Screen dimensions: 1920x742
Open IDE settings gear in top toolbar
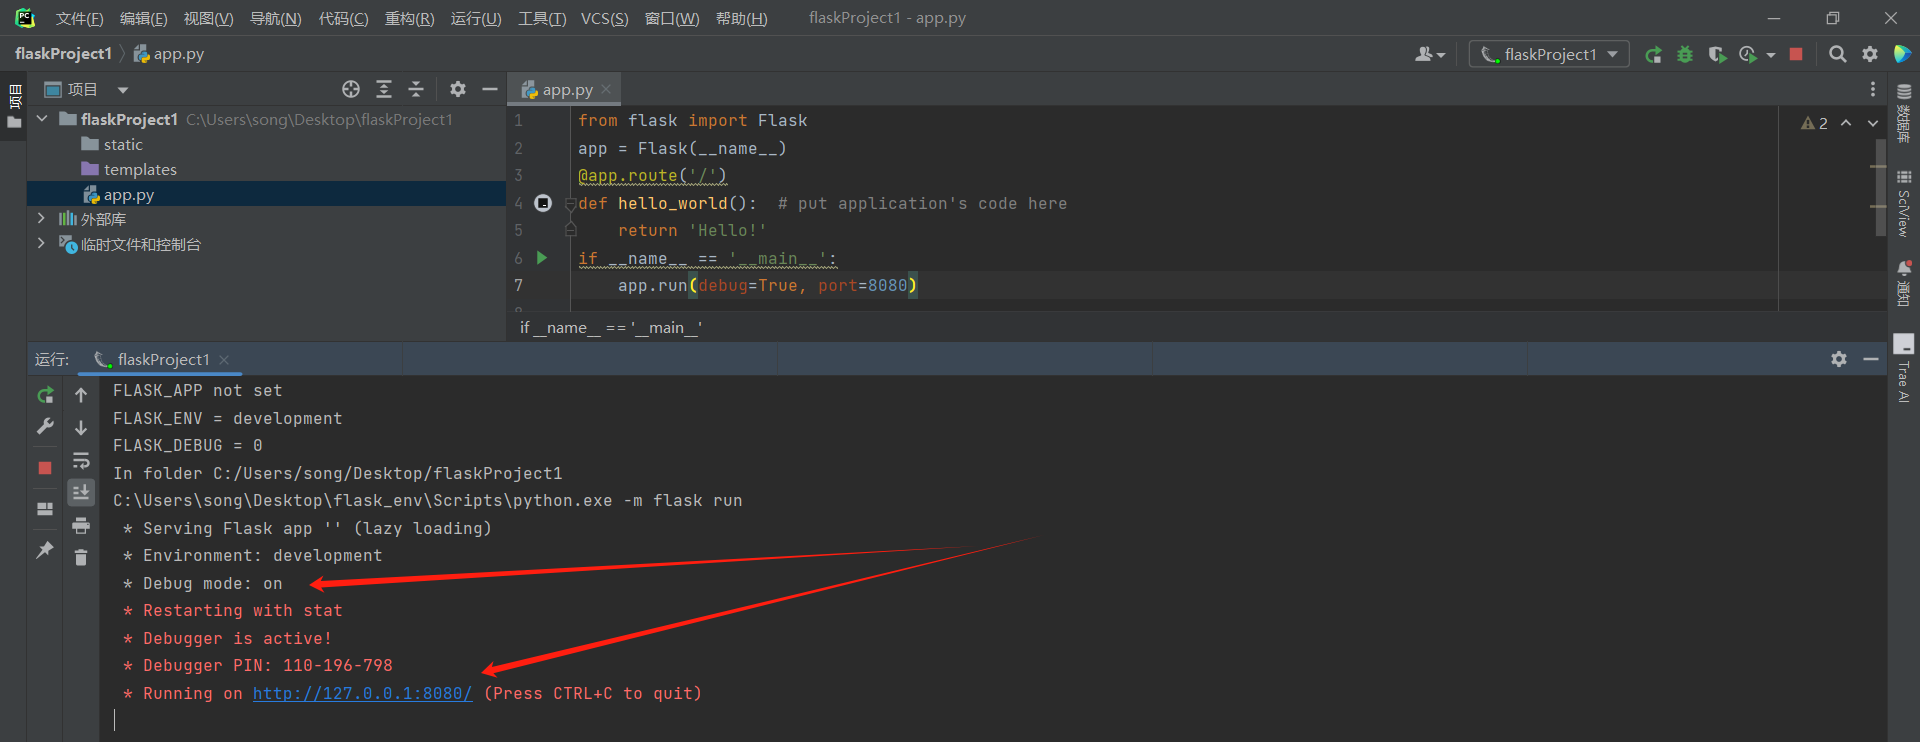[1870, 55]
